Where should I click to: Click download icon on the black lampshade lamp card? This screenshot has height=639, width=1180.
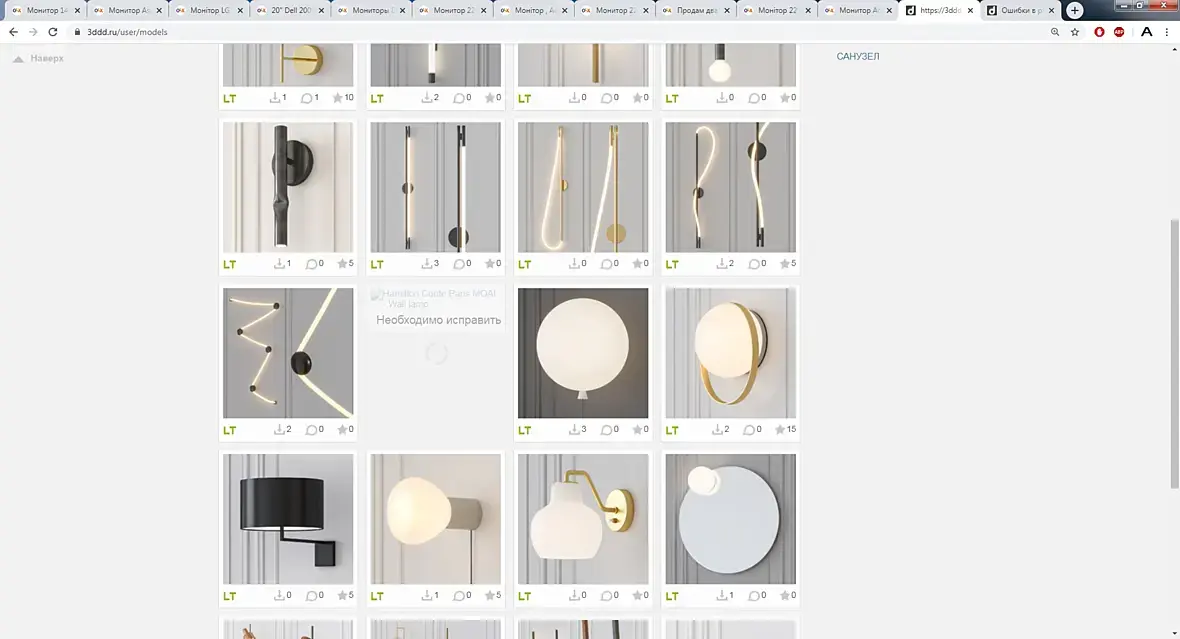coord(279,595)
